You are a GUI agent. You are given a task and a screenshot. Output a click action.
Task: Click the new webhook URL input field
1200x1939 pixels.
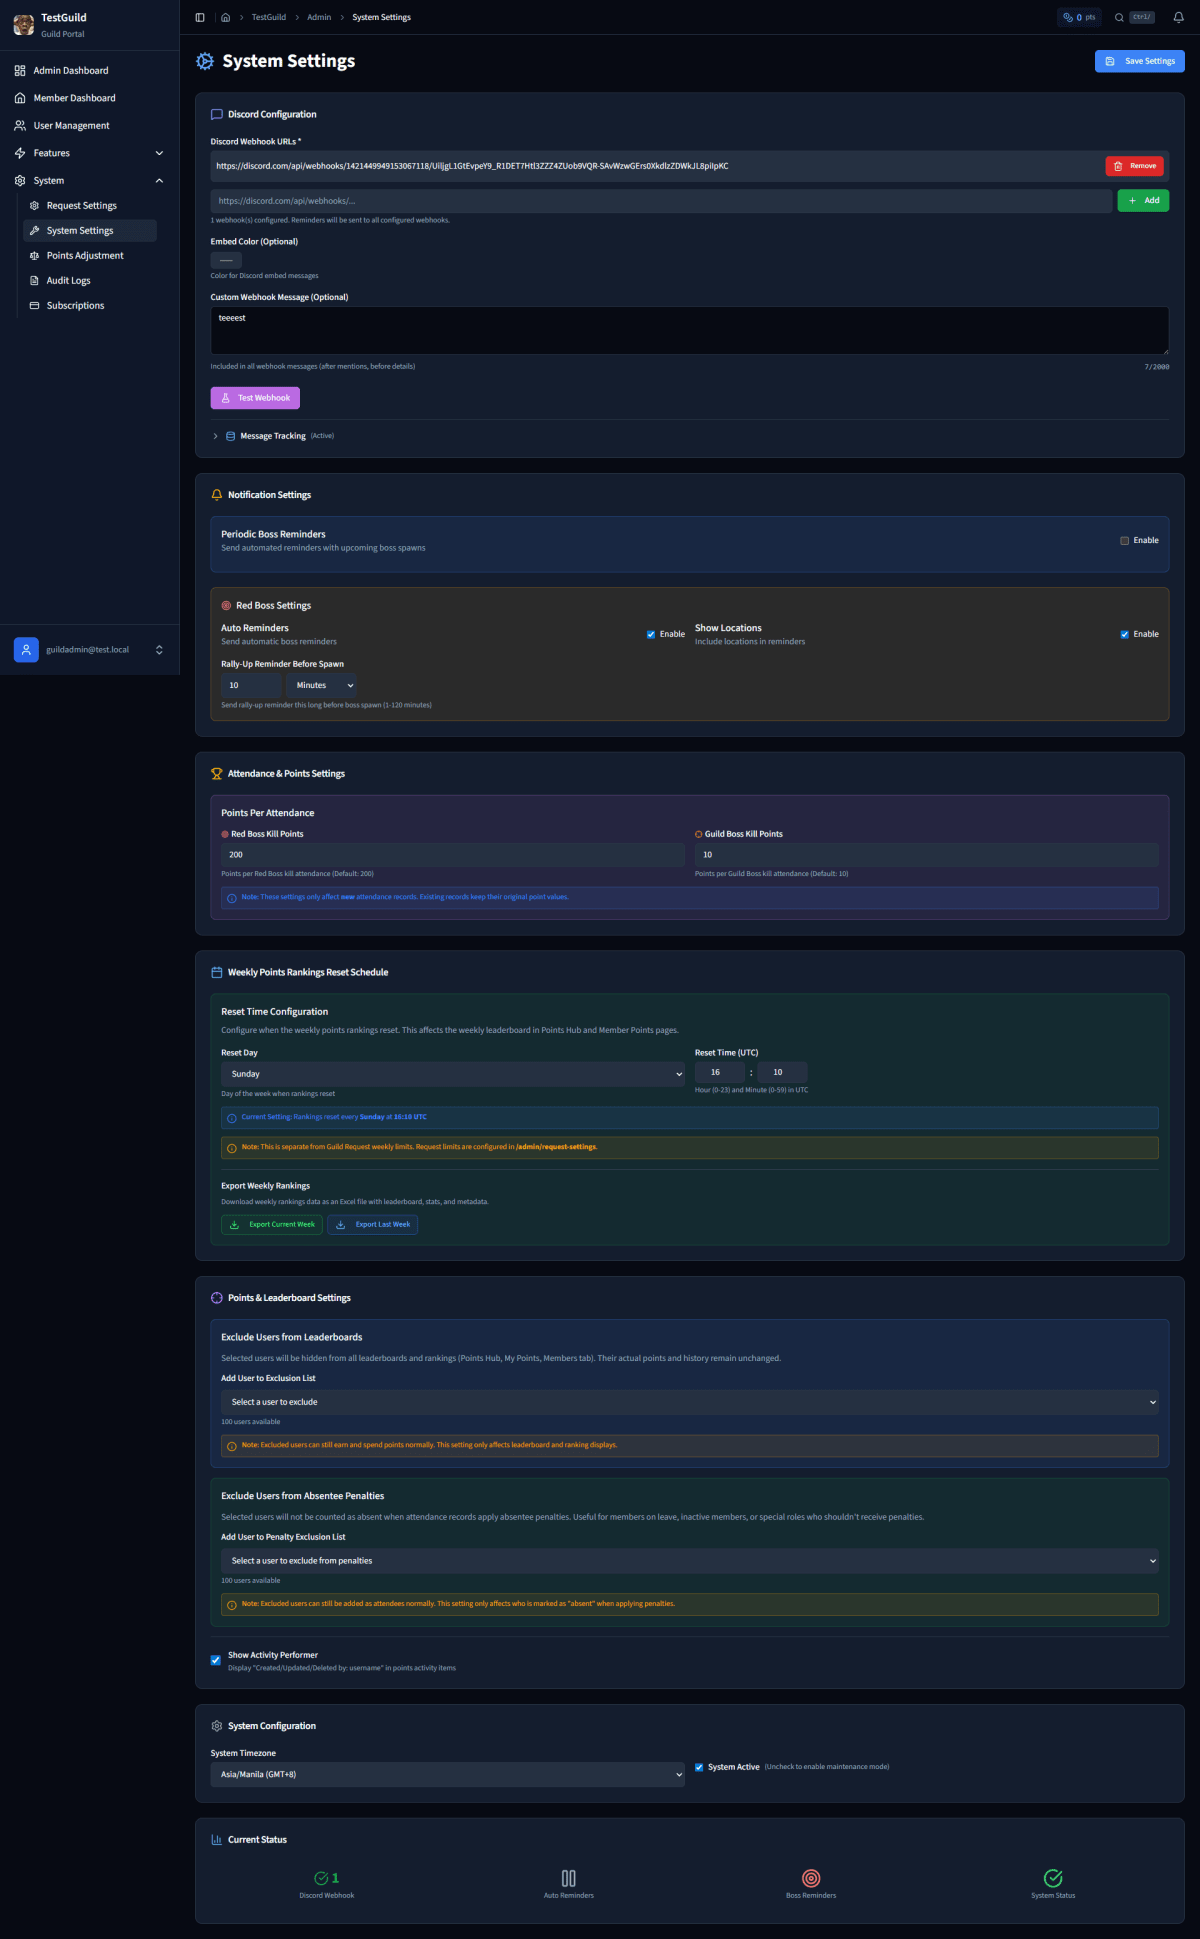[661, 201]
